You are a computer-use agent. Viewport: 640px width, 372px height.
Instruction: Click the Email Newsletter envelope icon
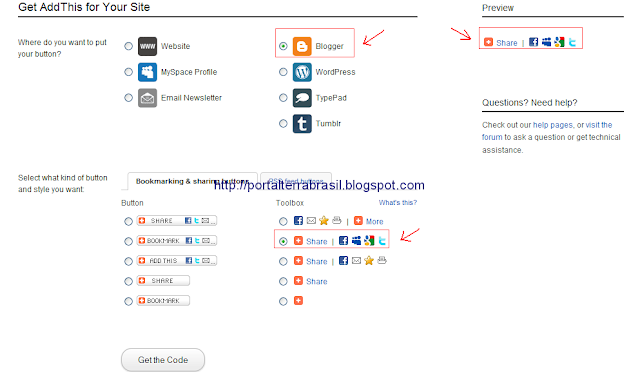click(147, 98)
